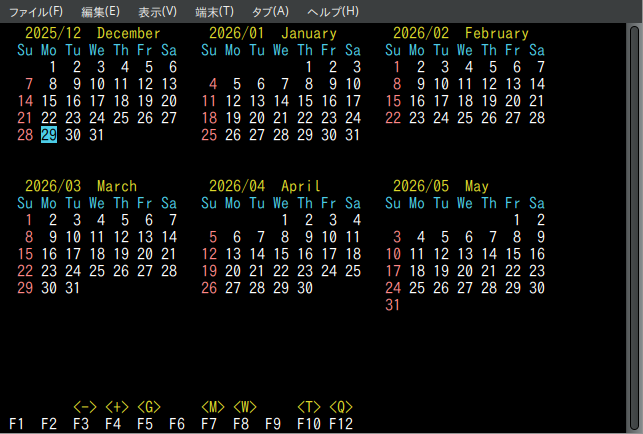The height and width of the screenshot is (434, 643).
Task: Click the <M> F7 function key label
Action: [213, 407]
